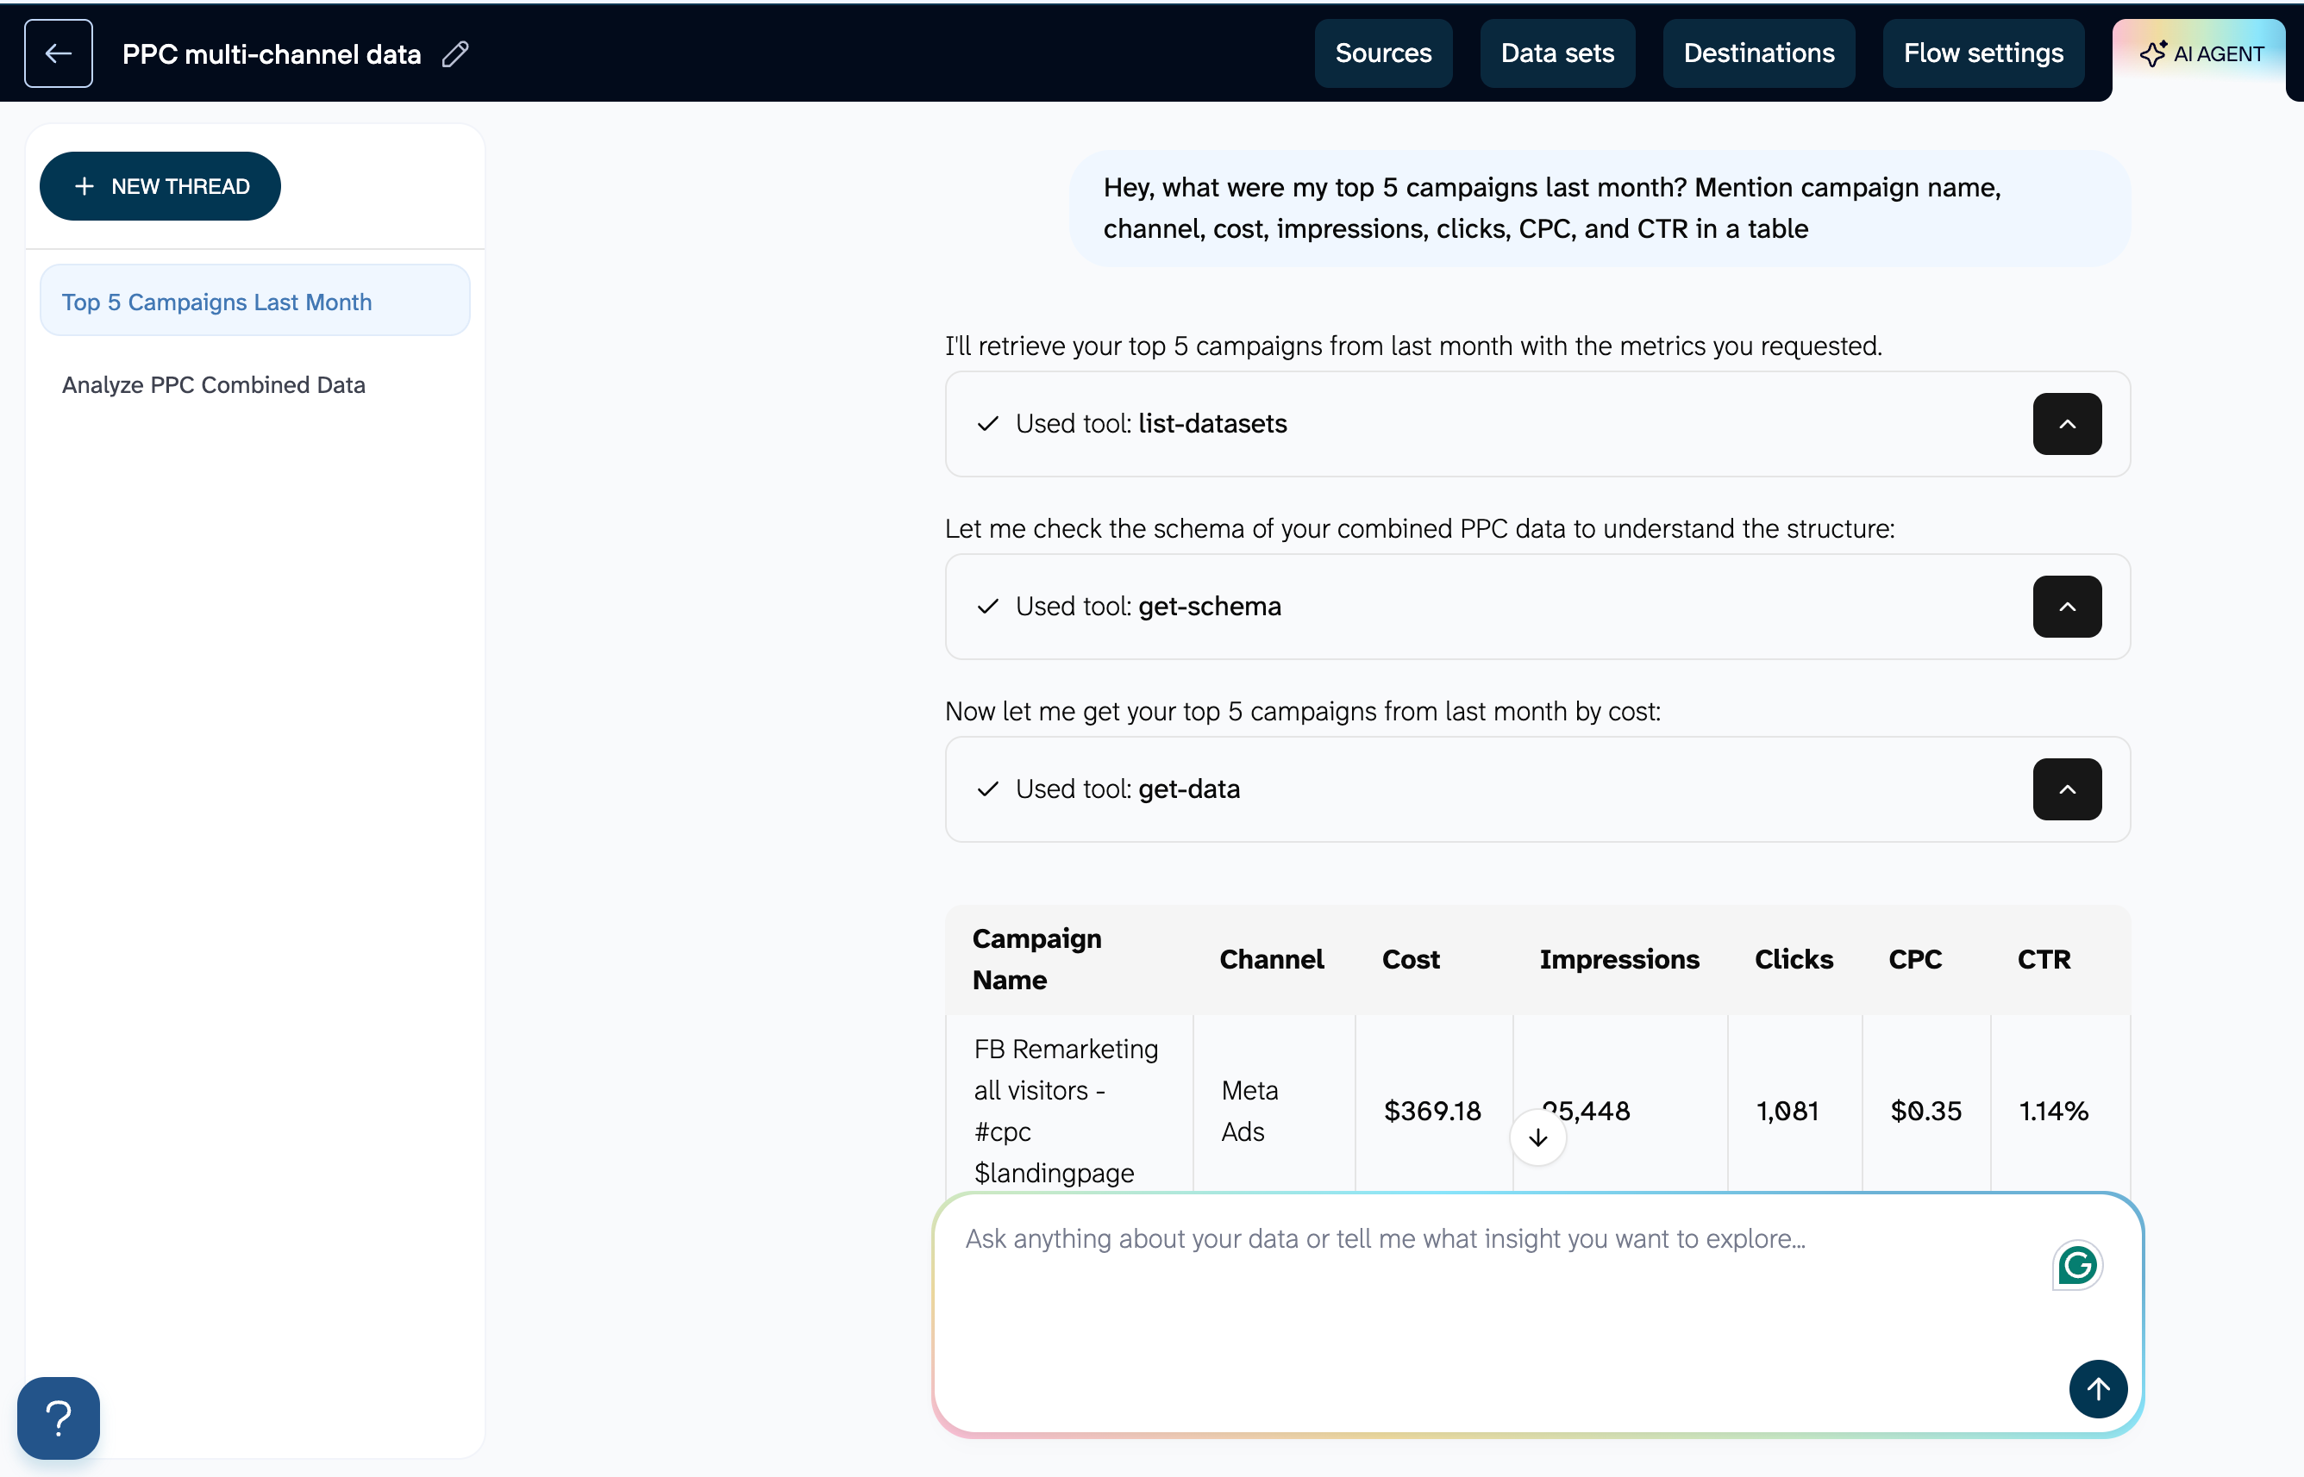Click the Campaign Name column header
The width and height of the screenshot is (2304, 1477).
(1037, 959)
